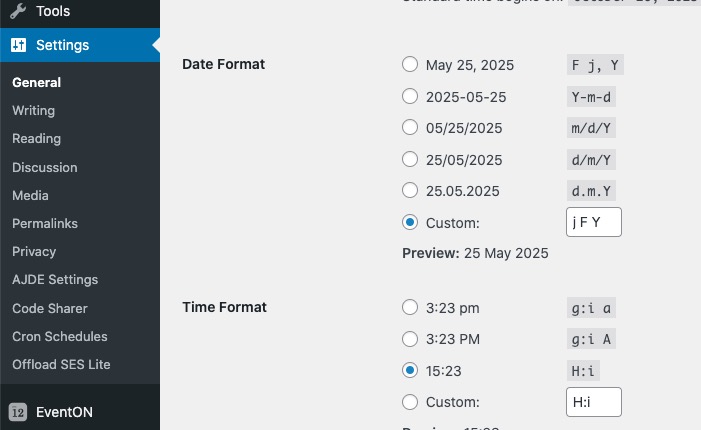Choose the 2025-05-25 date format option
Screen dimensions: 701x430
[x=410, y=96]
